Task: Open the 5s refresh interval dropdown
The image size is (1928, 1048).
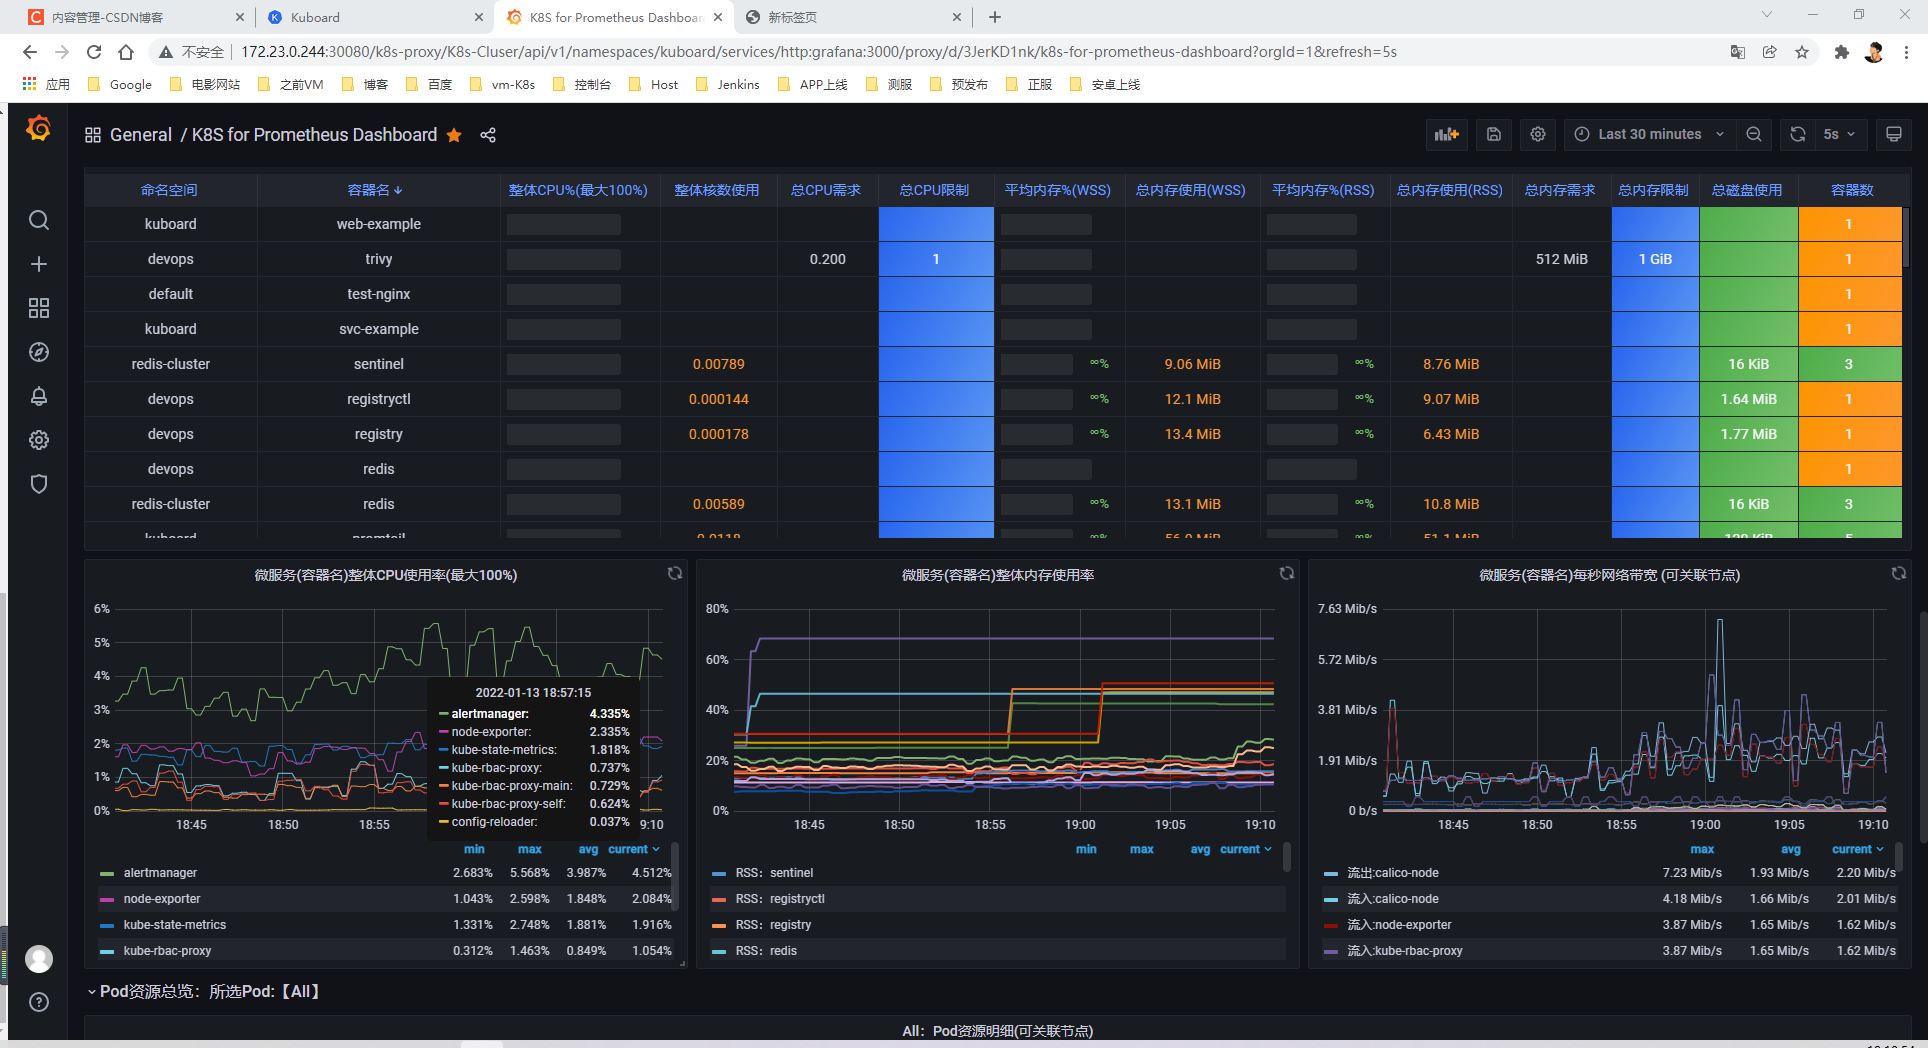Action: click(1840, 134)
